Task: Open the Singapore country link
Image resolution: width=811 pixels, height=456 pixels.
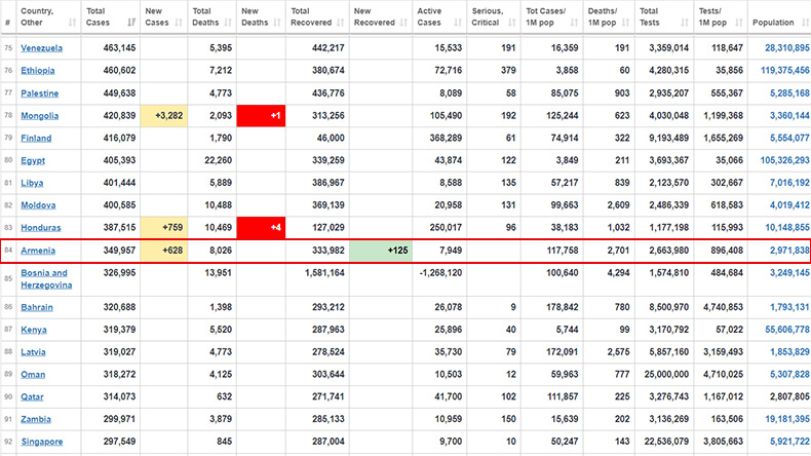Action: [x=42, y=442]
